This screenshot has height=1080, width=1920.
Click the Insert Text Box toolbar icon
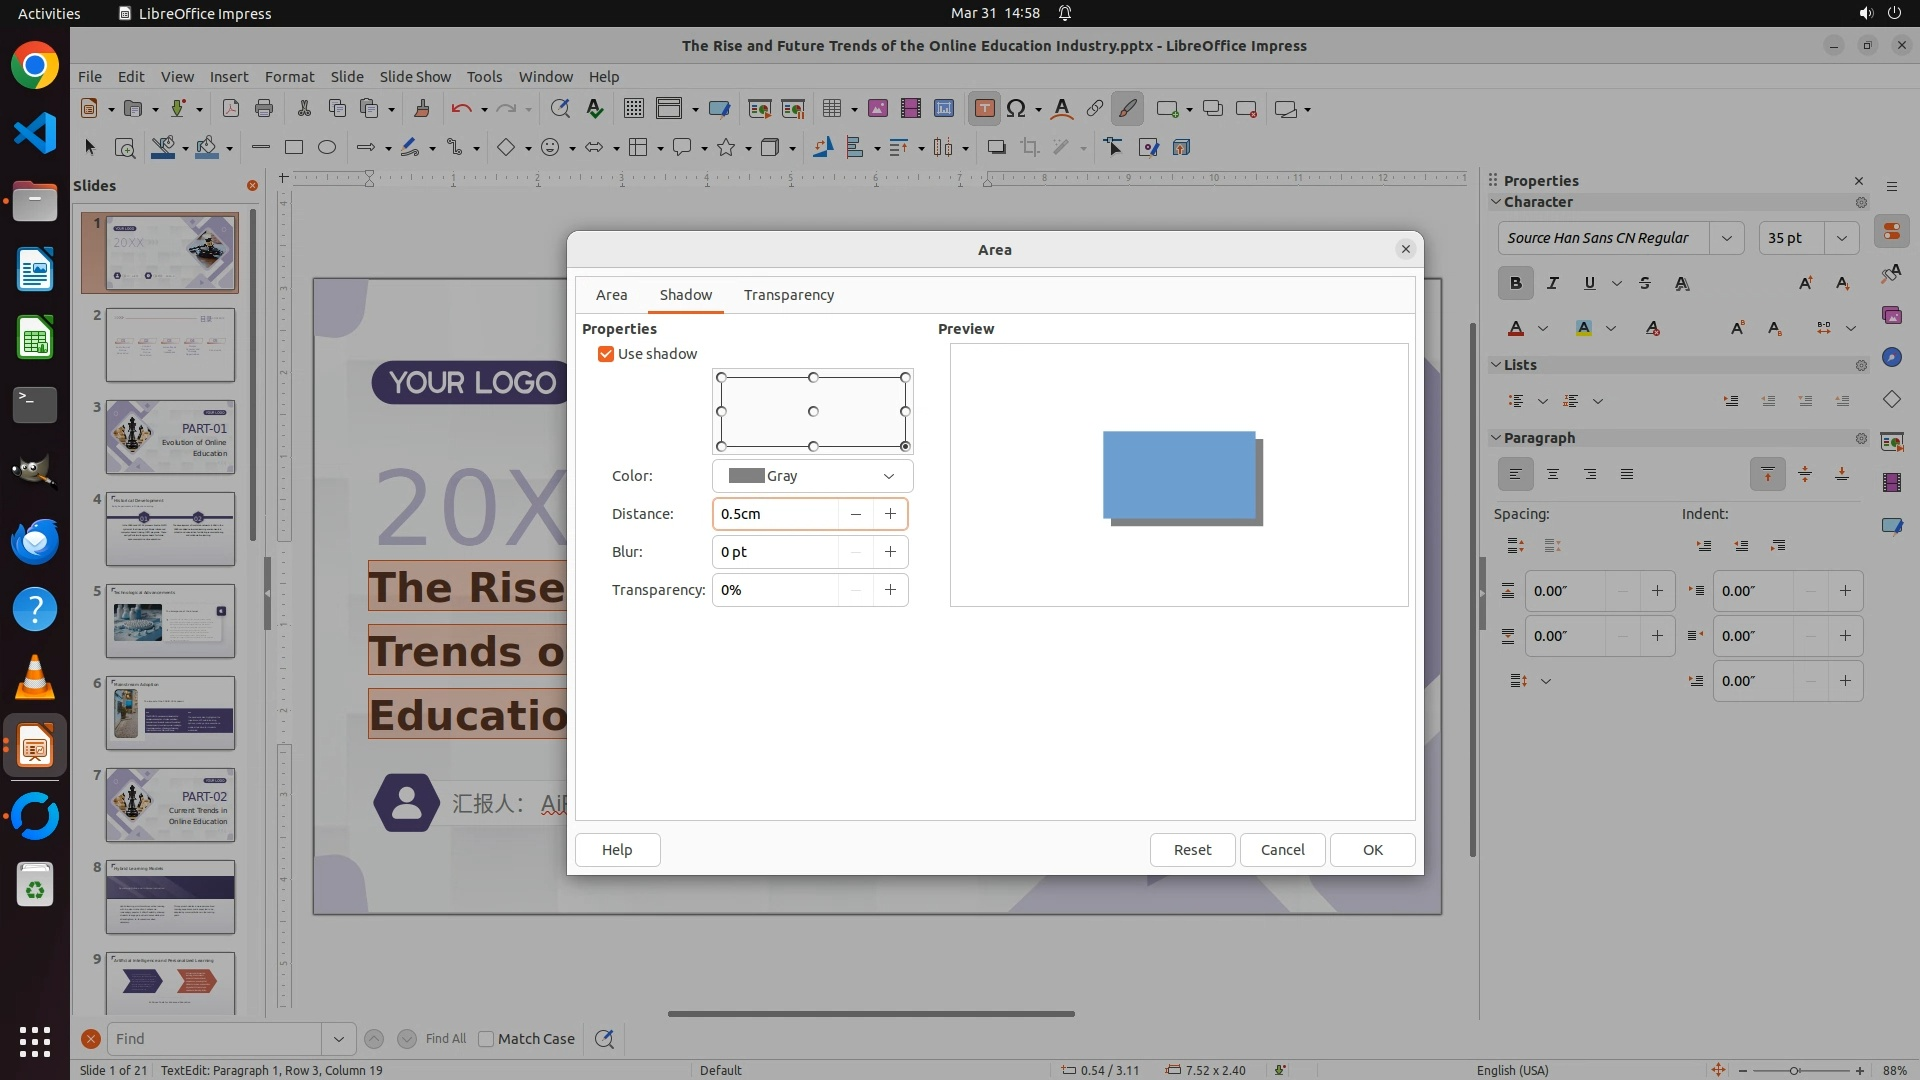(x=984, y=109)
